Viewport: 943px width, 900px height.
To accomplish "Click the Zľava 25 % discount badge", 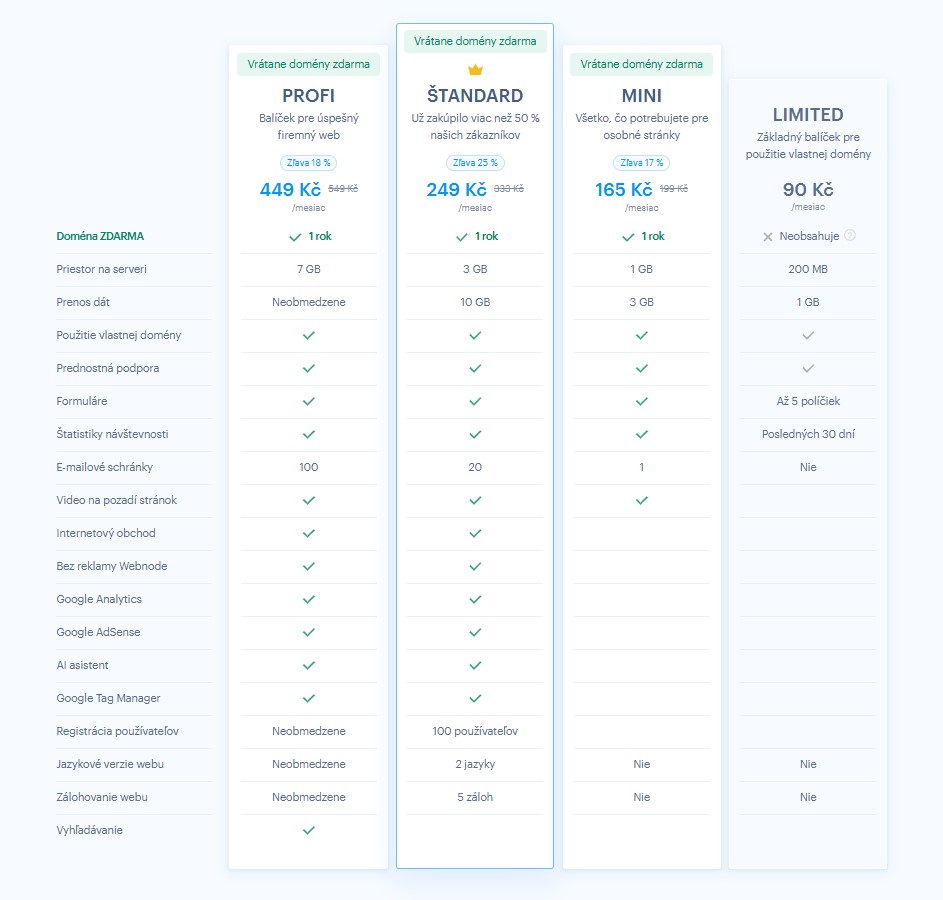I will pyautogui.click(x=475, y=163).
